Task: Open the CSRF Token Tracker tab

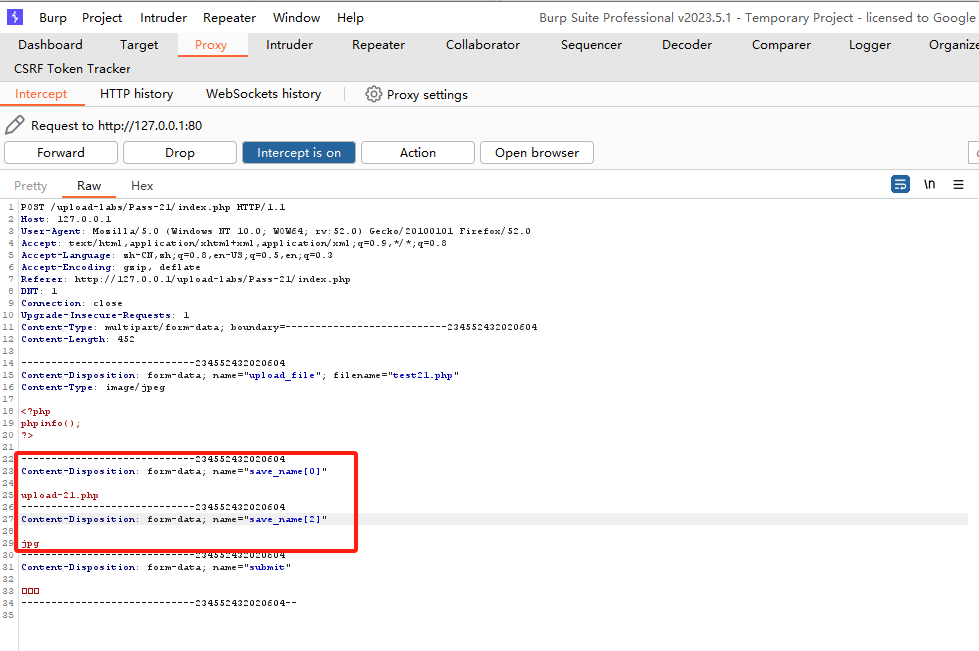Action: 72,69
